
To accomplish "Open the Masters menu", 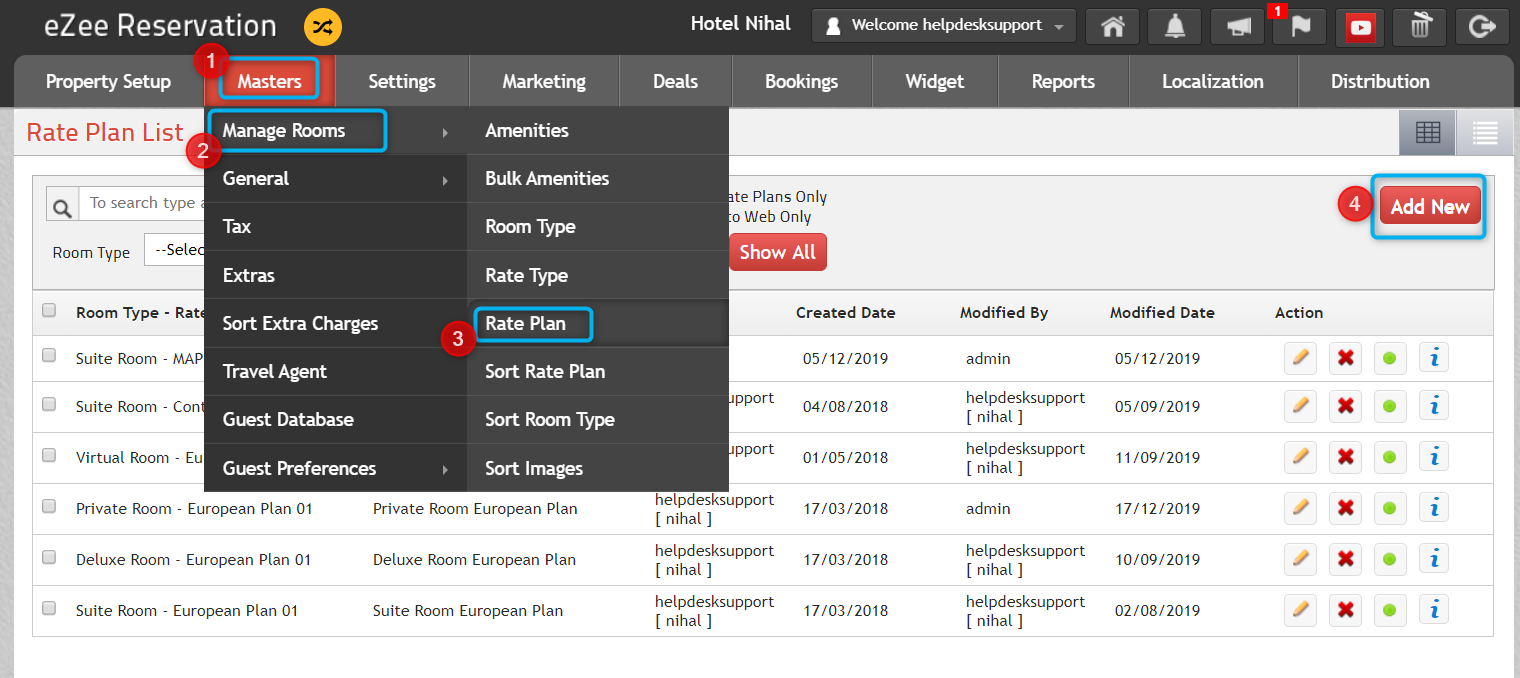I will click(x=268, y=81).
